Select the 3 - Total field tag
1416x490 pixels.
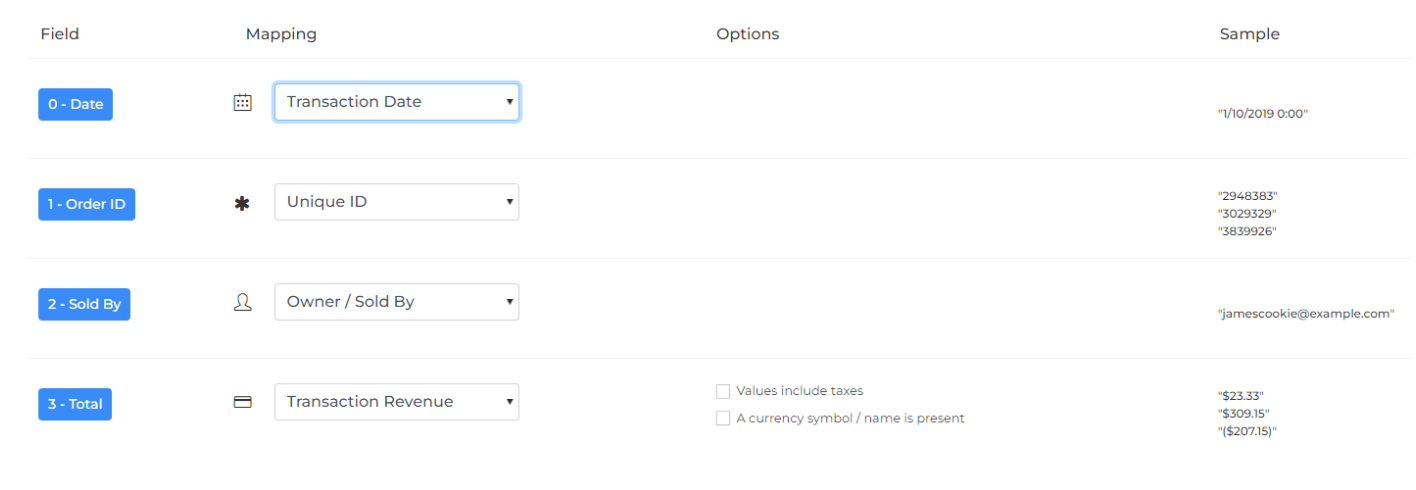[76, 404]
